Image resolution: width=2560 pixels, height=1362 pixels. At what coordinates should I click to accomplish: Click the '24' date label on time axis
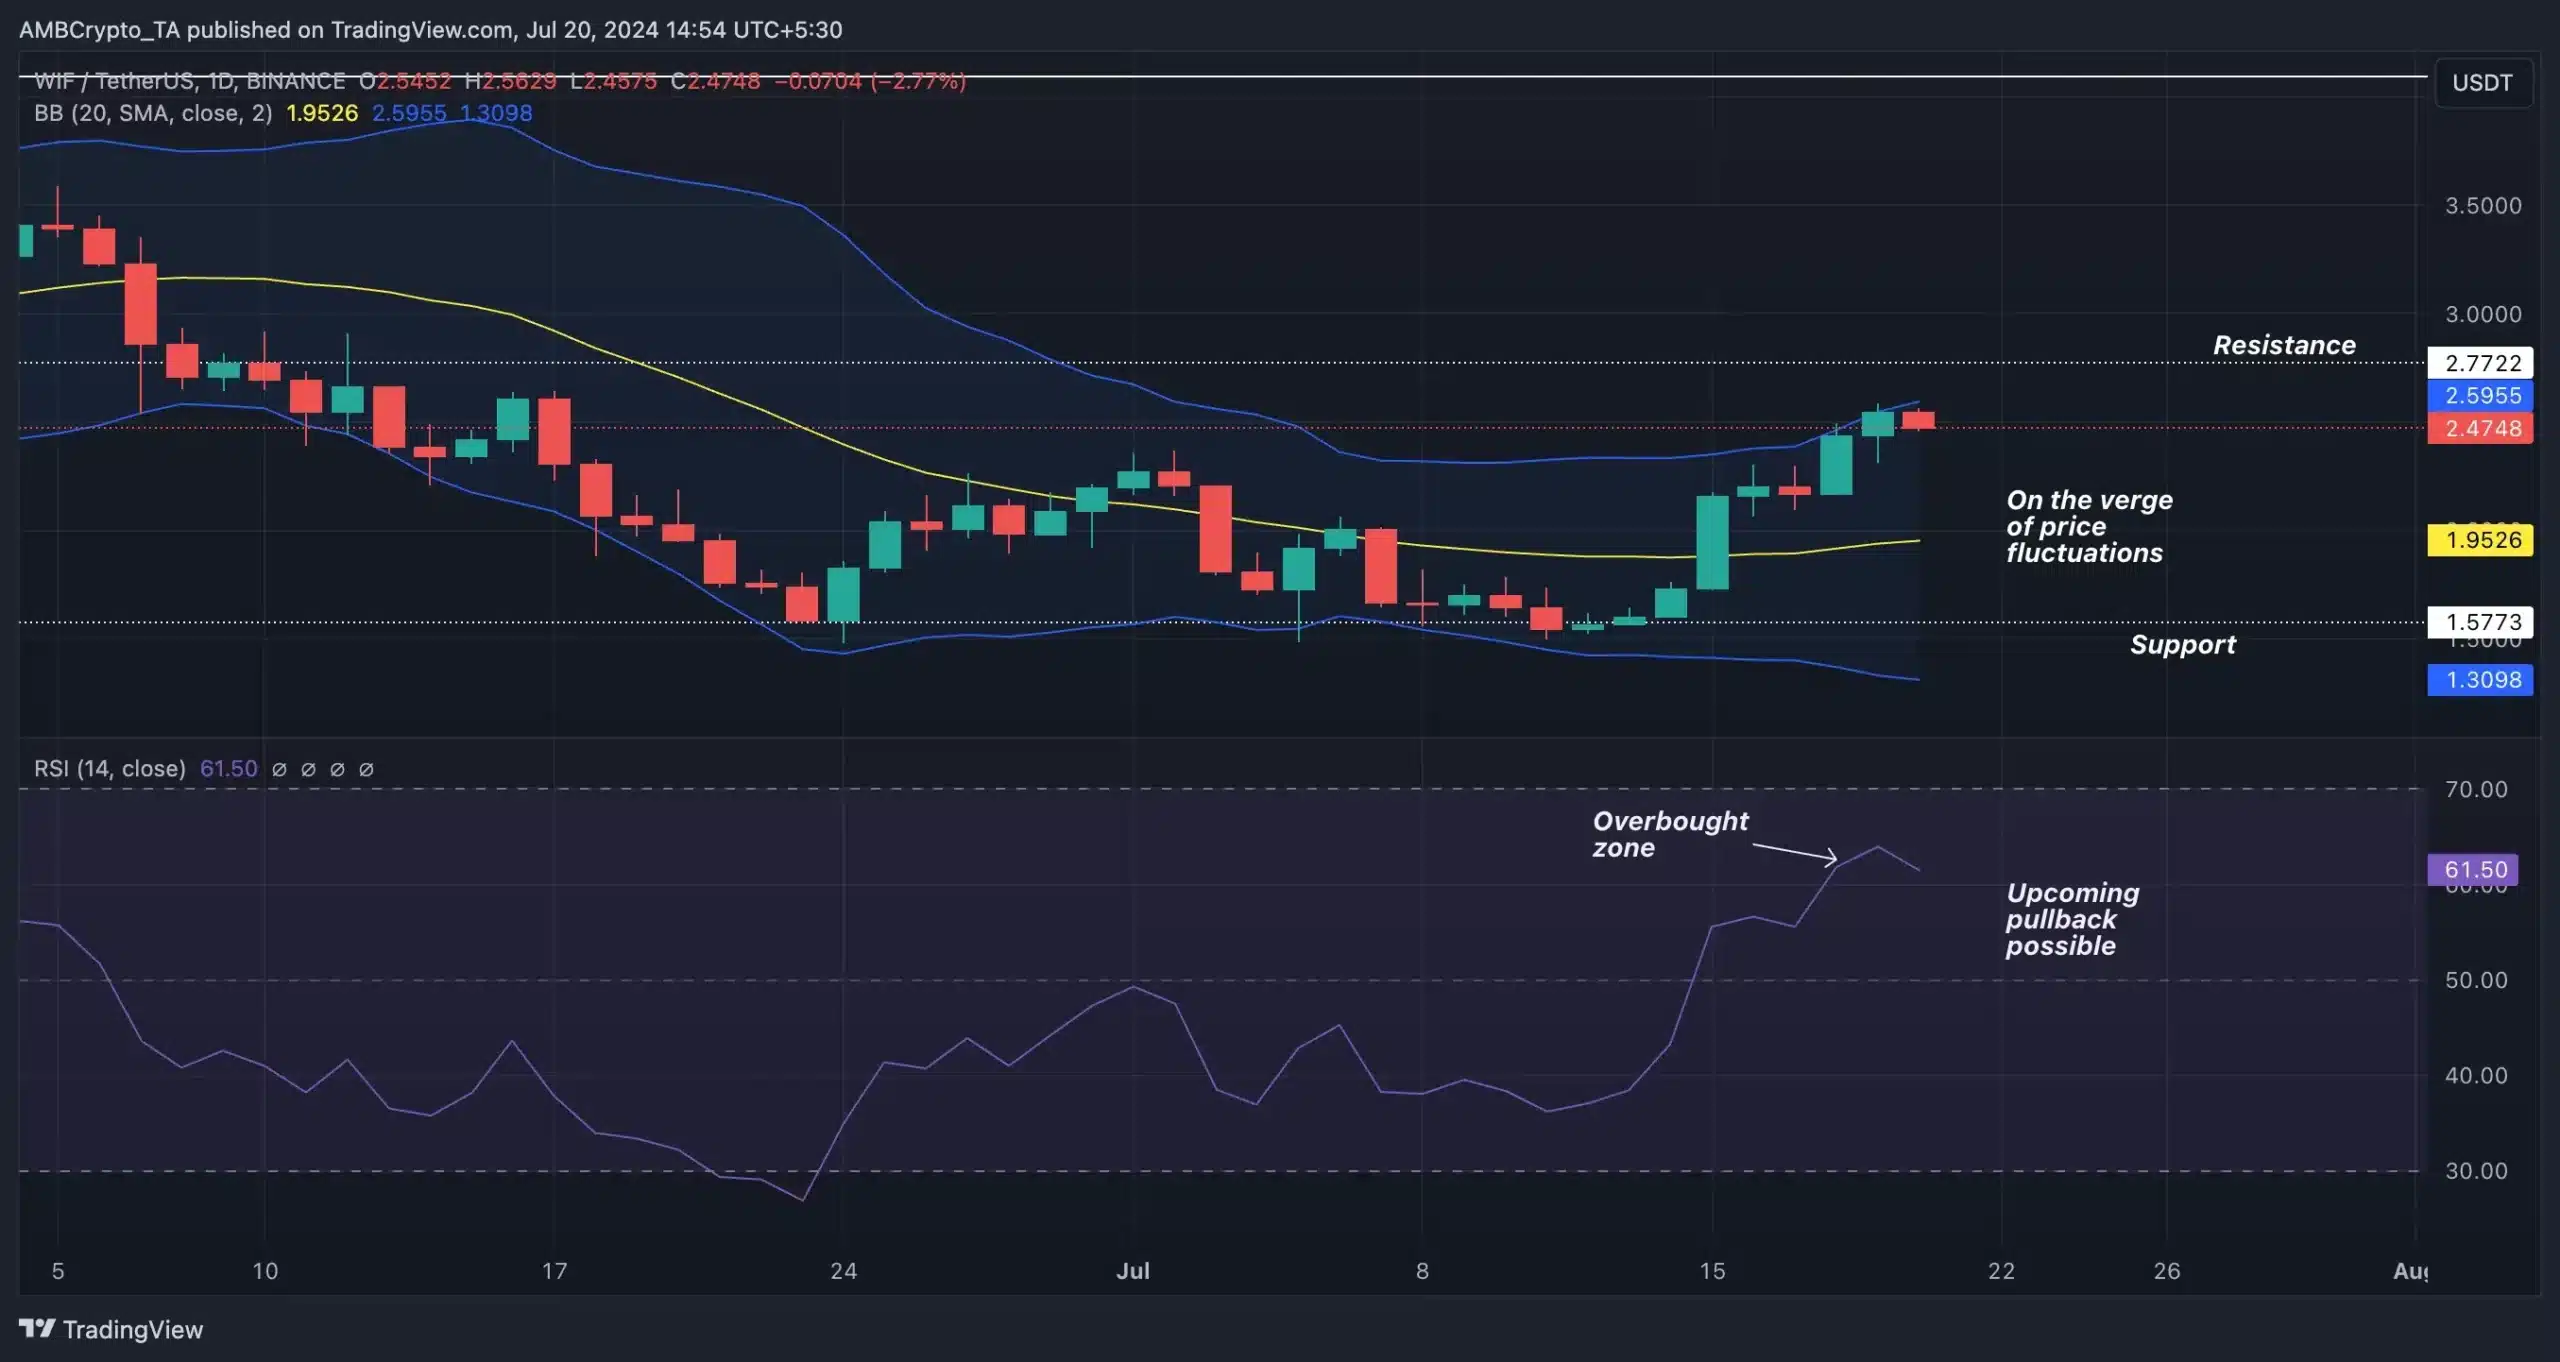(843, 1271)
